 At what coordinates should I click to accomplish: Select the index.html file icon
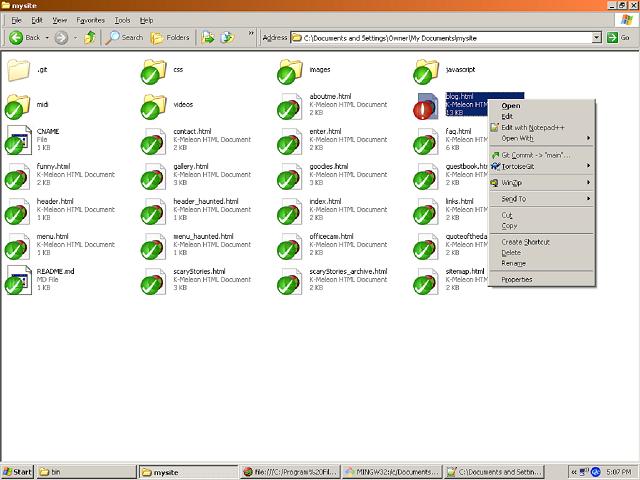[291, 209]
